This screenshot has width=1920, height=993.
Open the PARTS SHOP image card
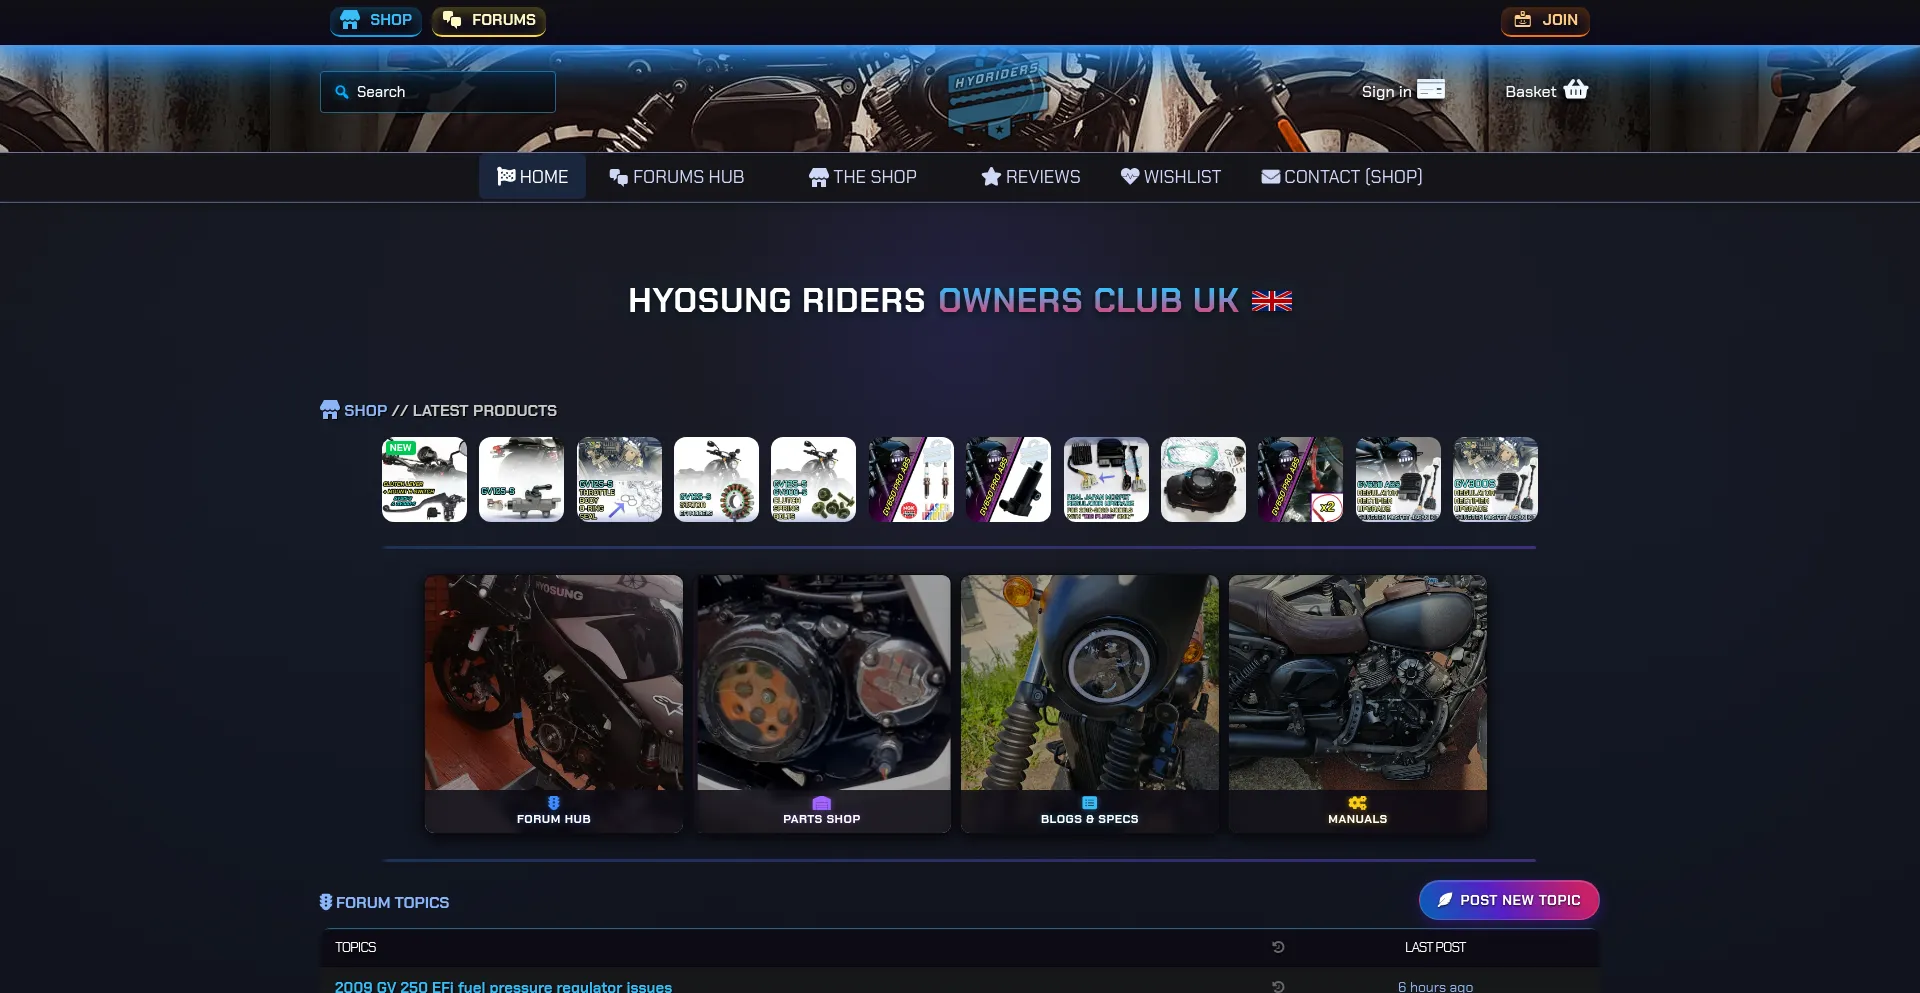823,703
